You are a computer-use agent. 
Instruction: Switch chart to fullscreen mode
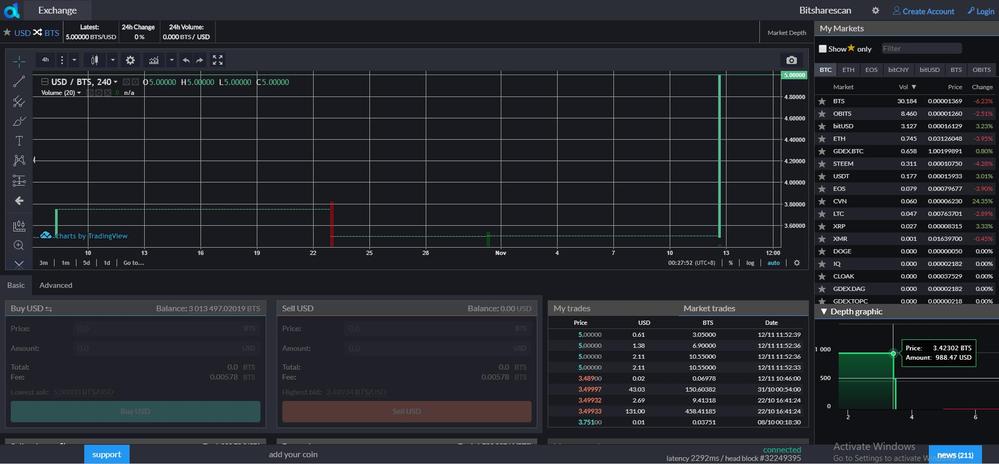tap(217, 60)
